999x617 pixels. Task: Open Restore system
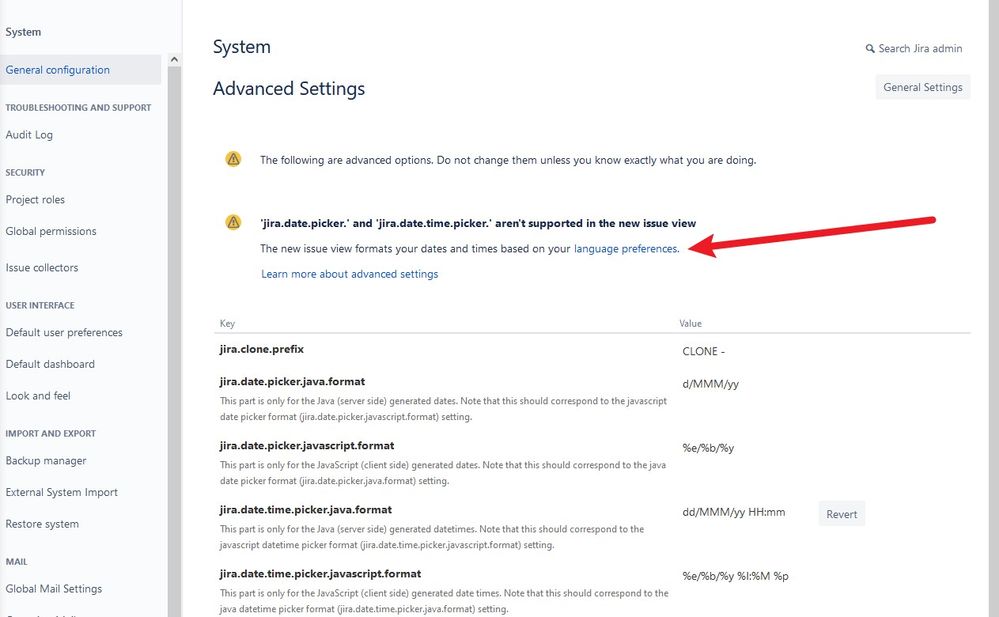[42, 524]
